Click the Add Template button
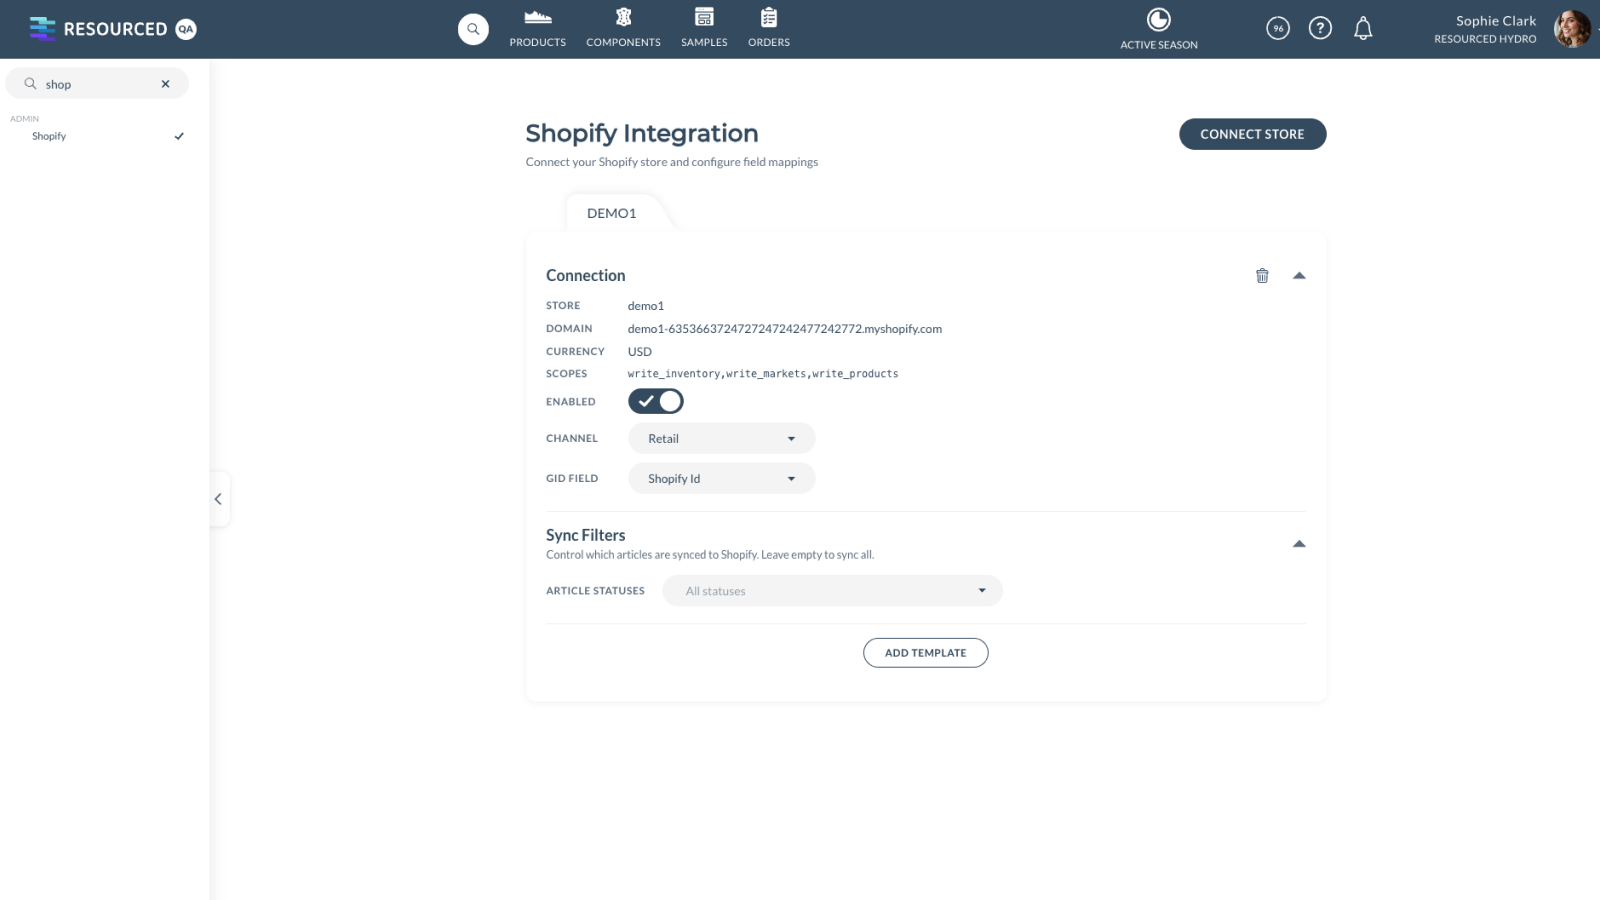Viewport: 1600px width, 900px height. pyautogui.click(x=926, y=653)
